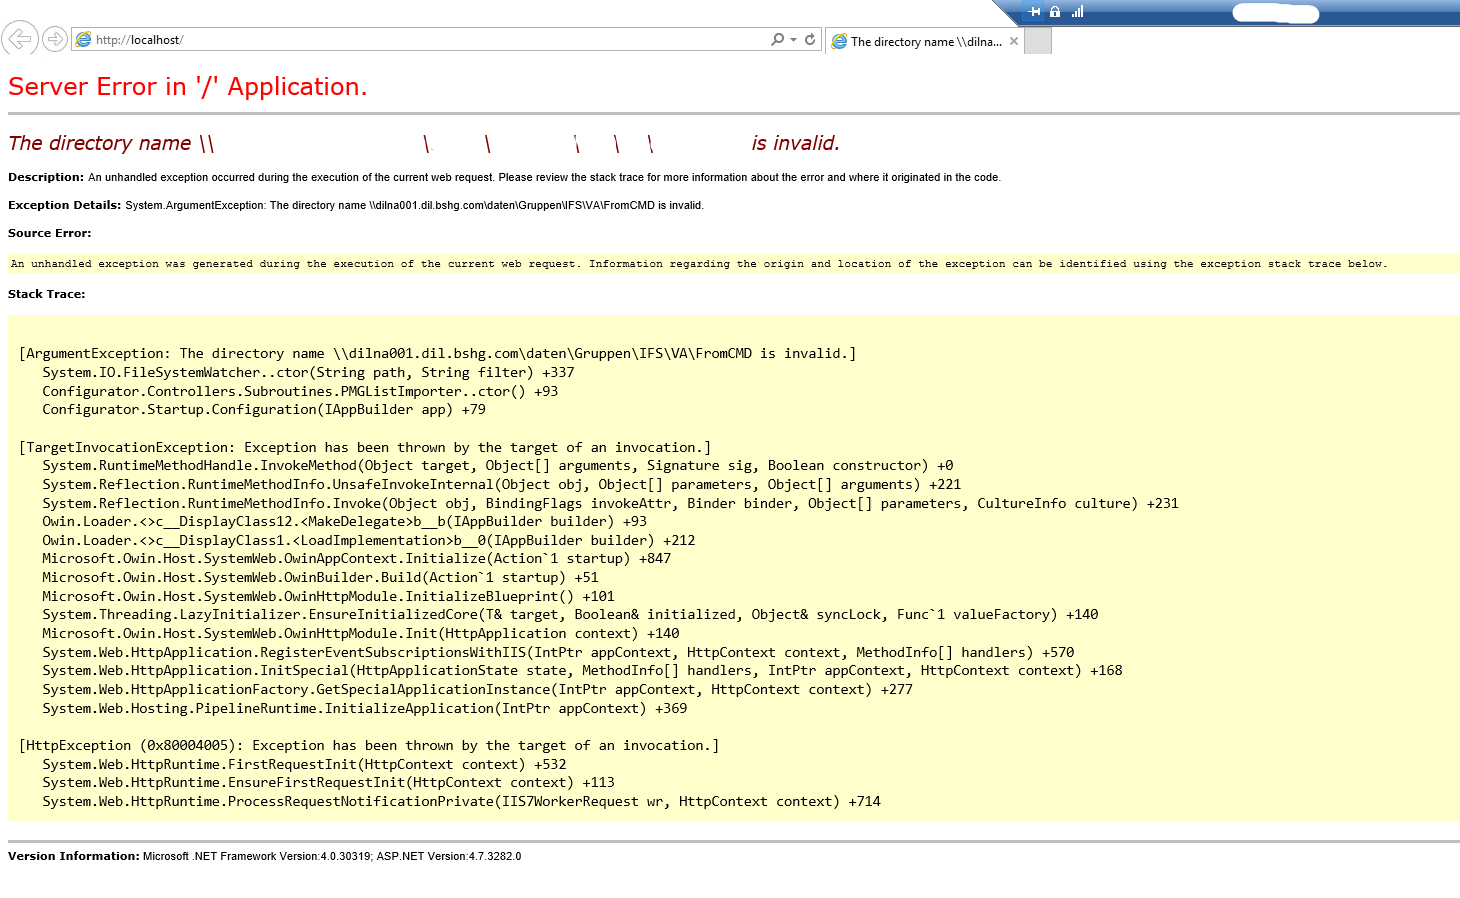Click the 'An unhandled exception was generated' highlighted line
Screen dimensions: 1460x898
699,264
